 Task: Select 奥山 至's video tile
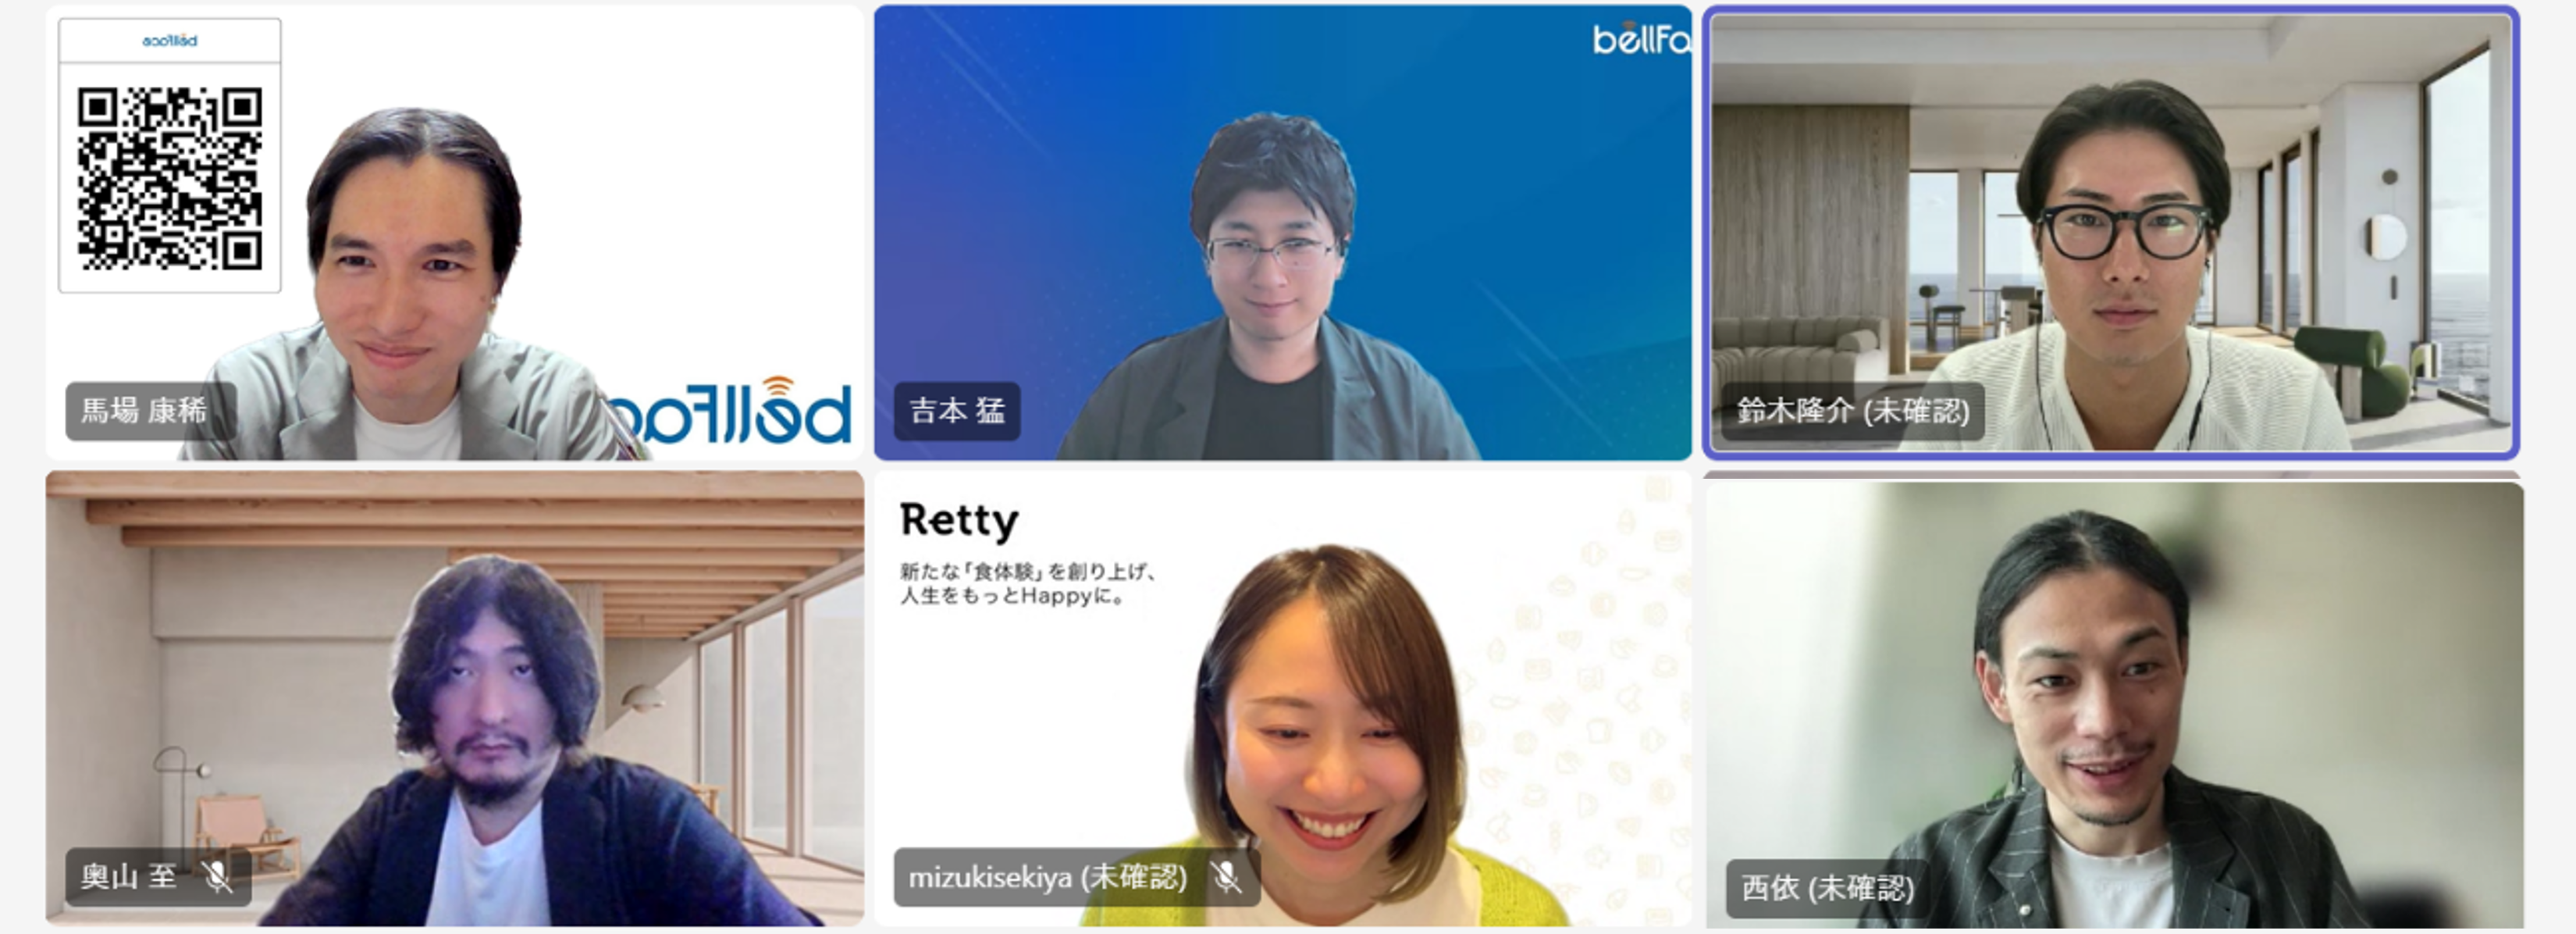(x=455, y=699)
